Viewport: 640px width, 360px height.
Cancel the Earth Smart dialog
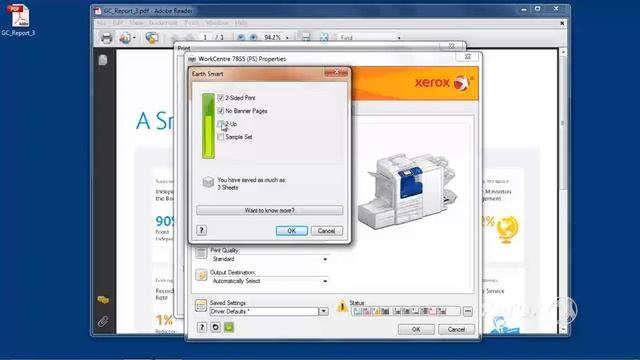tap(327, 231)
